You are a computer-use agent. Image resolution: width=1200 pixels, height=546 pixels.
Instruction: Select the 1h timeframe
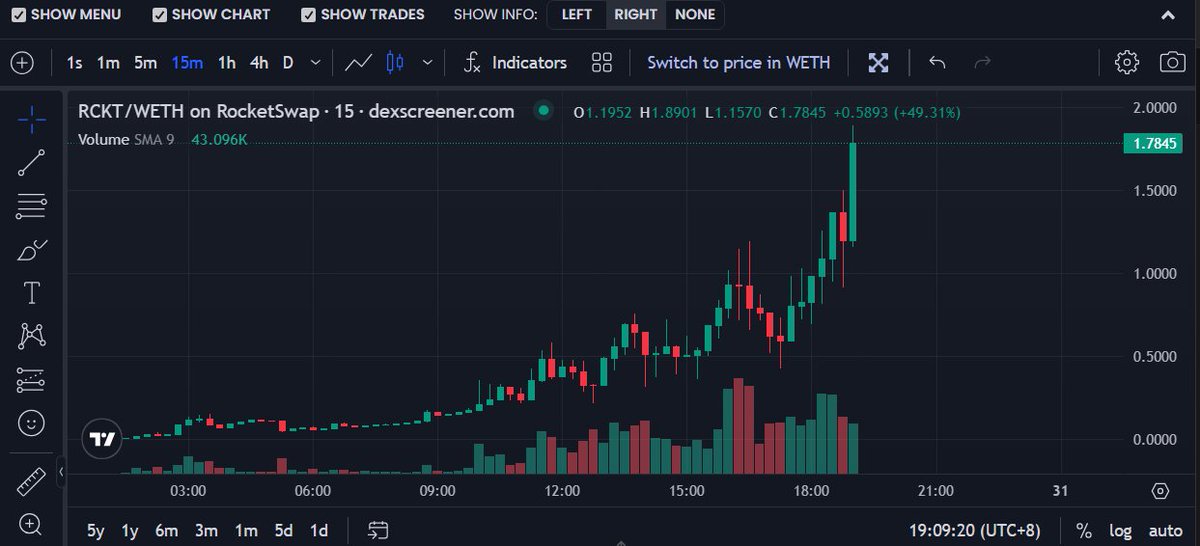[227, 63]
